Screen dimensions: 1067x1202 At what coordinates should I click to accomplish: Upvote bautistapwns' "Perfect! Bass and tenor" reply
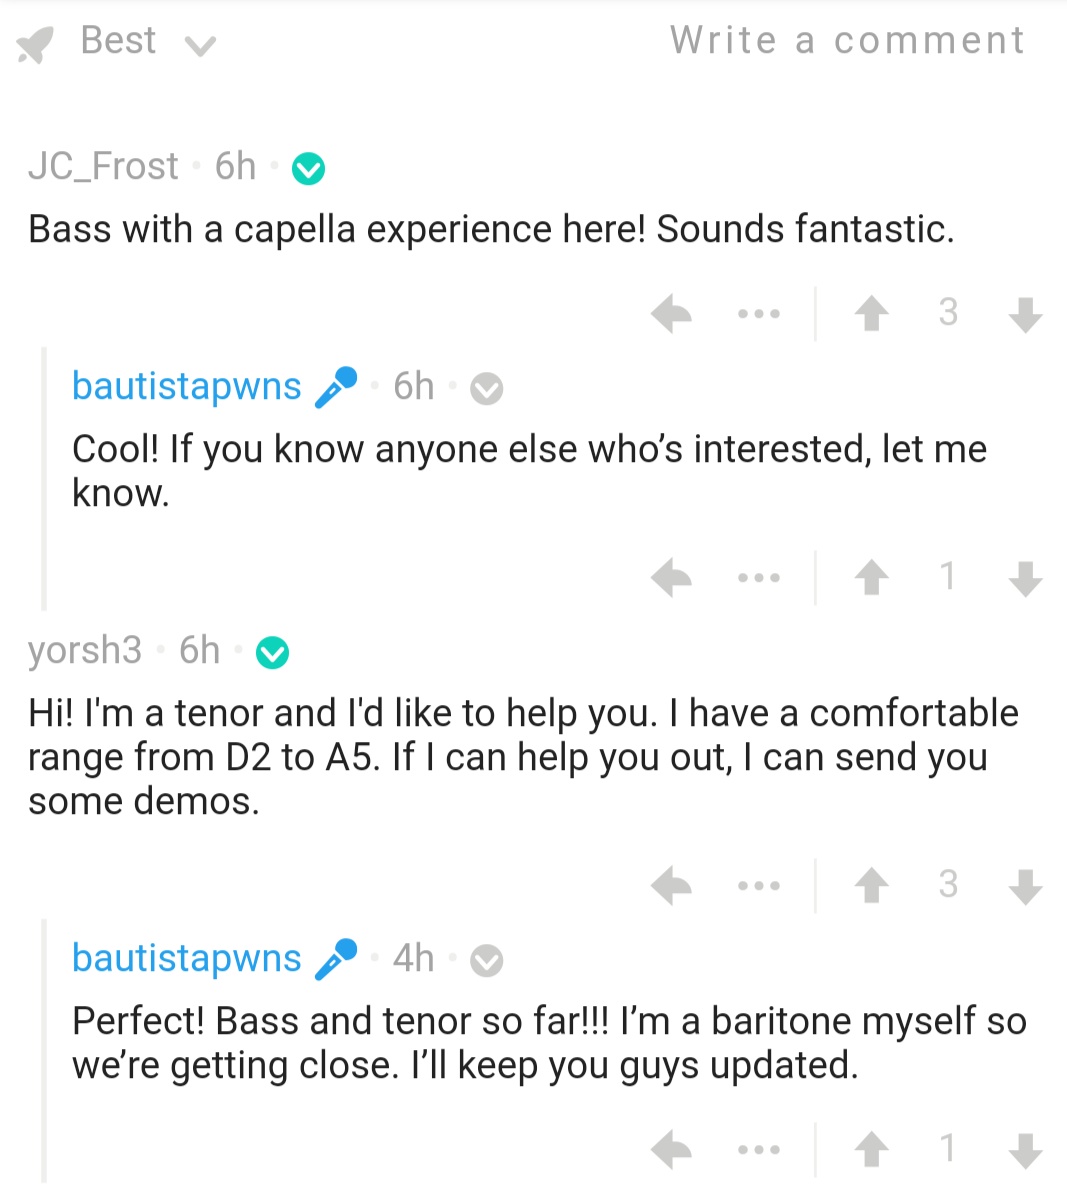point(872,1150)
